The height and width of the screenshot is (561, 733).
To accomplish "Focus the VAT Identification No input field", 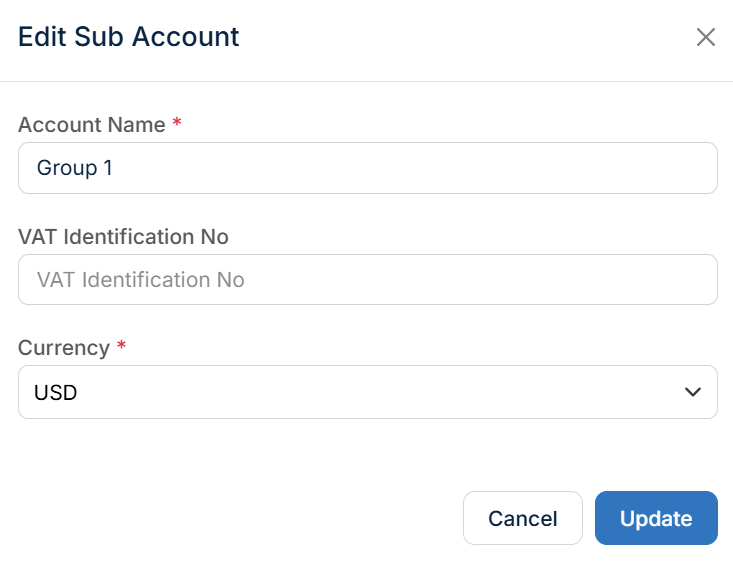I will point(367,280).
